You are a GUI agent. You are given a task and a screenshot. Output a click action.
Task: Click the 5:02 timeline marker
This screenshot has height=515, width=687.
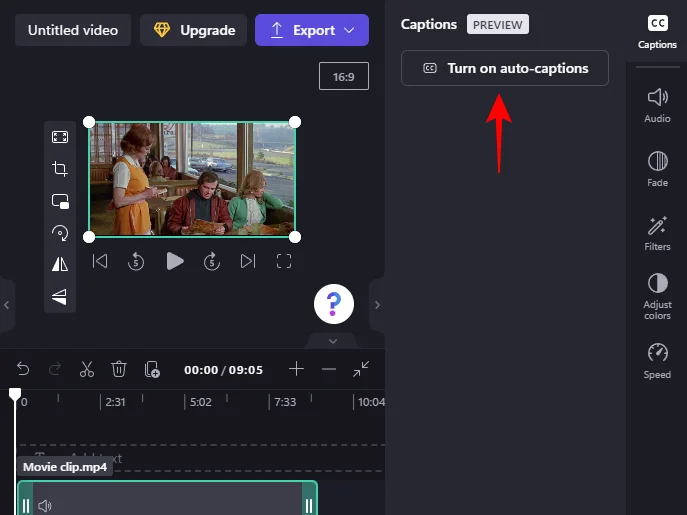click(x=200, y=402)
